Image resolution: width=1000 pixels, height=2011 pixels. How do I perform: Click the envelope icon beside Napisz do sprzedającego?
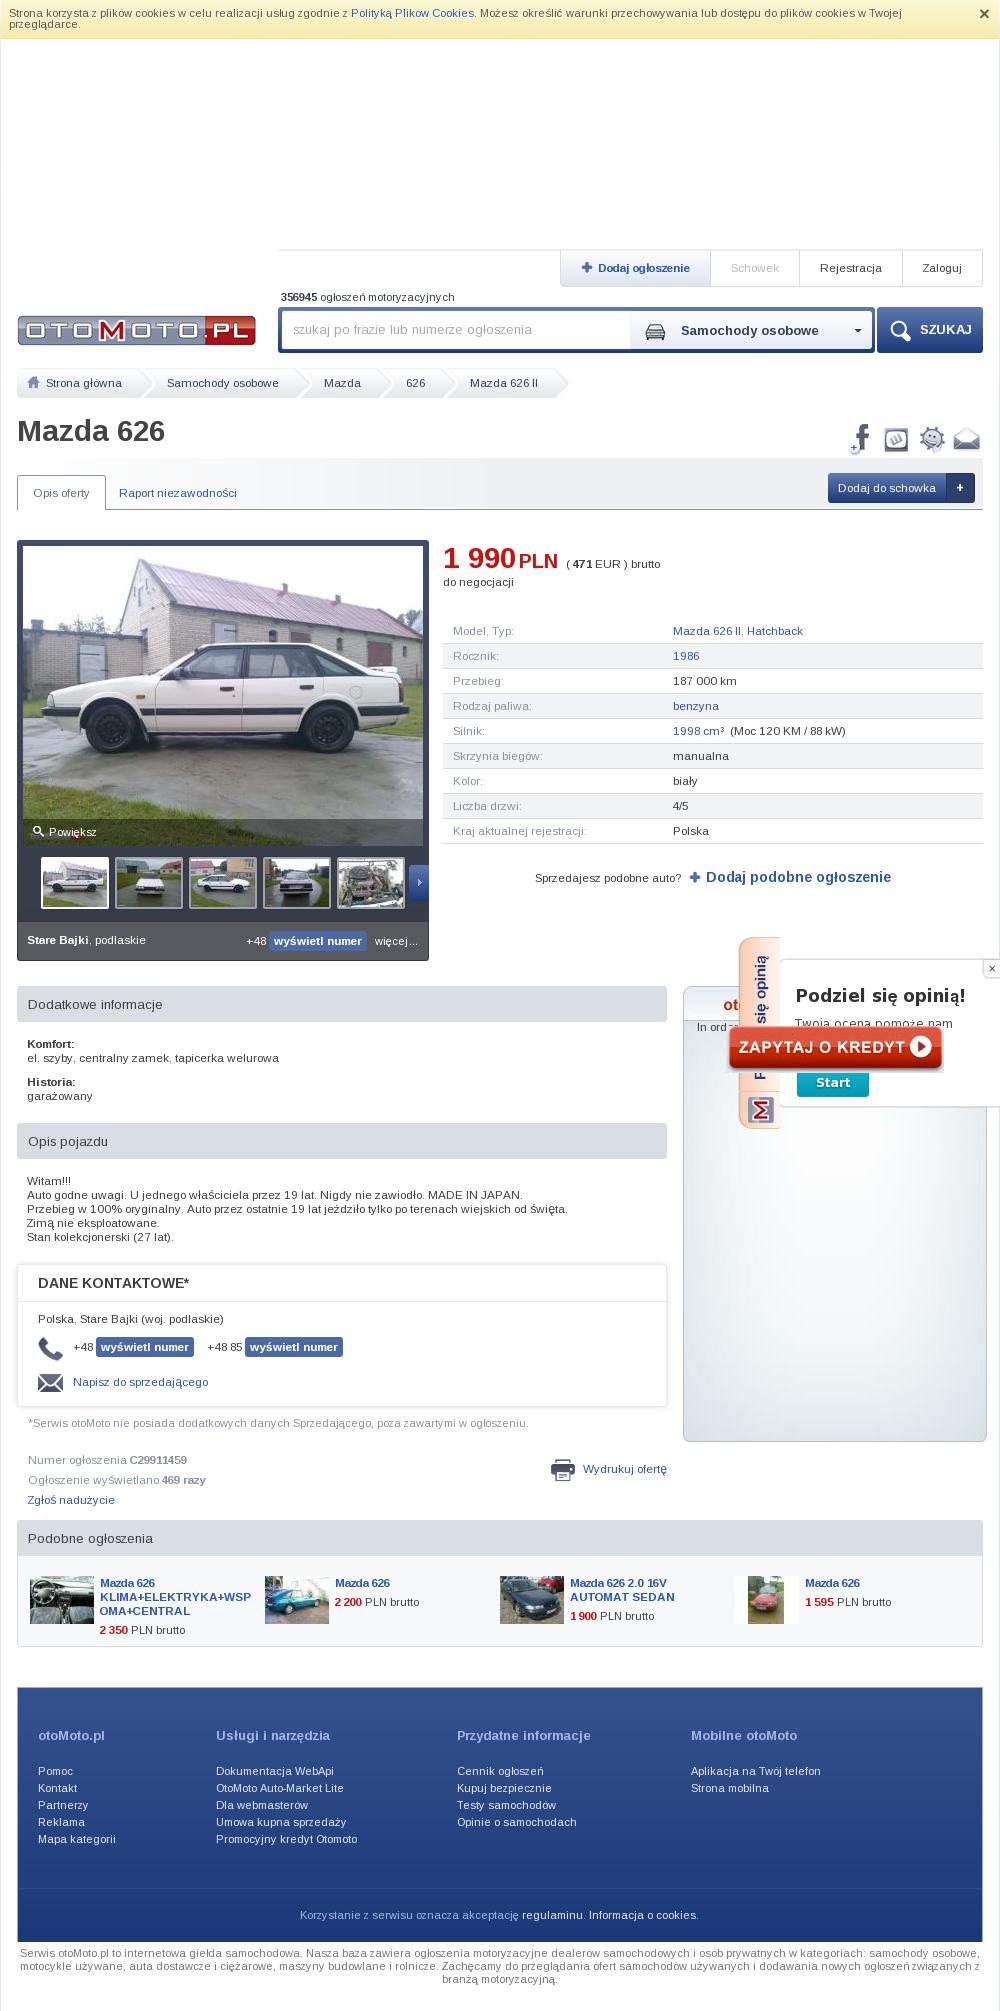[x=50, y=1382]
